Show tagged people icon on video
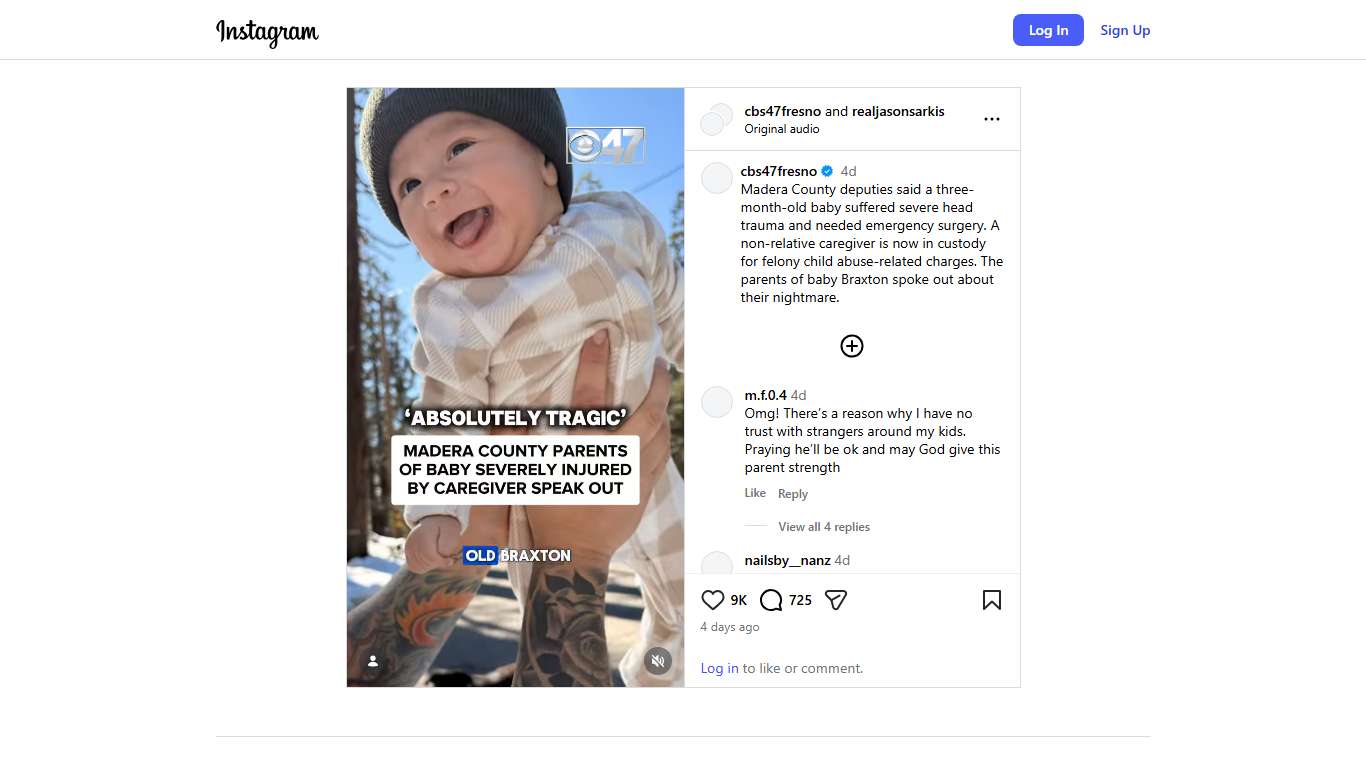Image resolution: width=1366 pixels, height=768 pixels. (373, 661)
